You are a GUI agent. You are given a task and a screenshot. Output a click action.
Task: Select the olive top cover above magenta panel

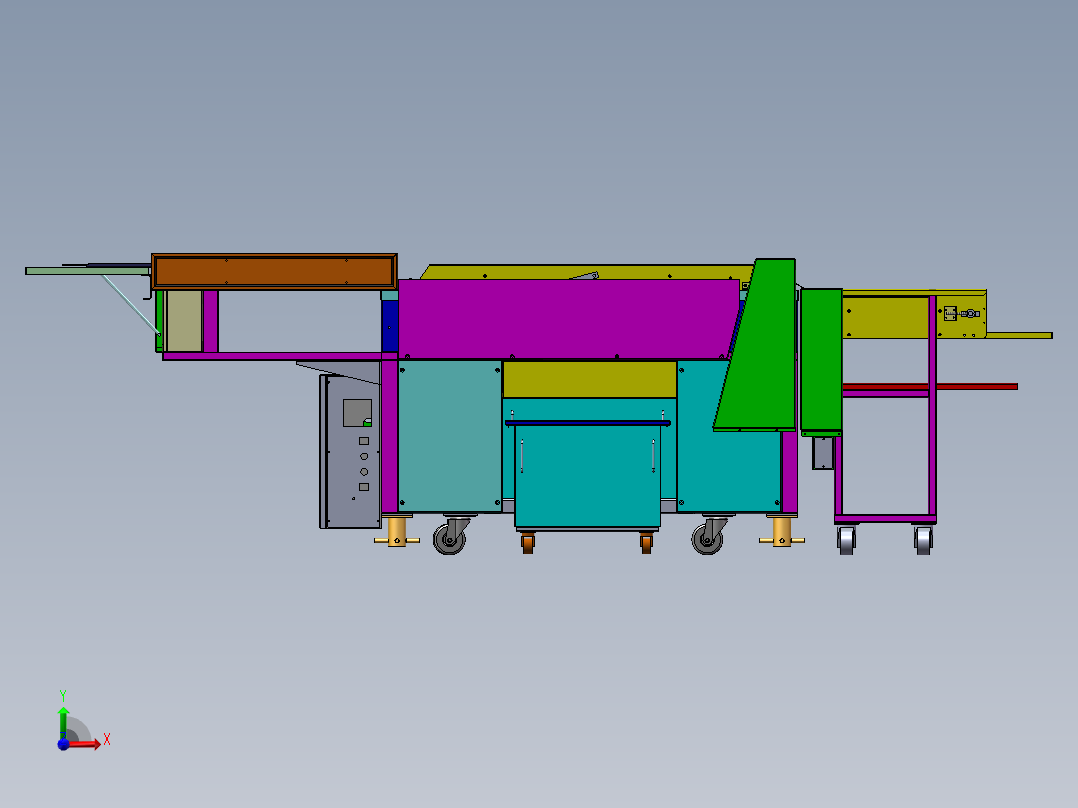pyautogui.click(x=588, y=272)
